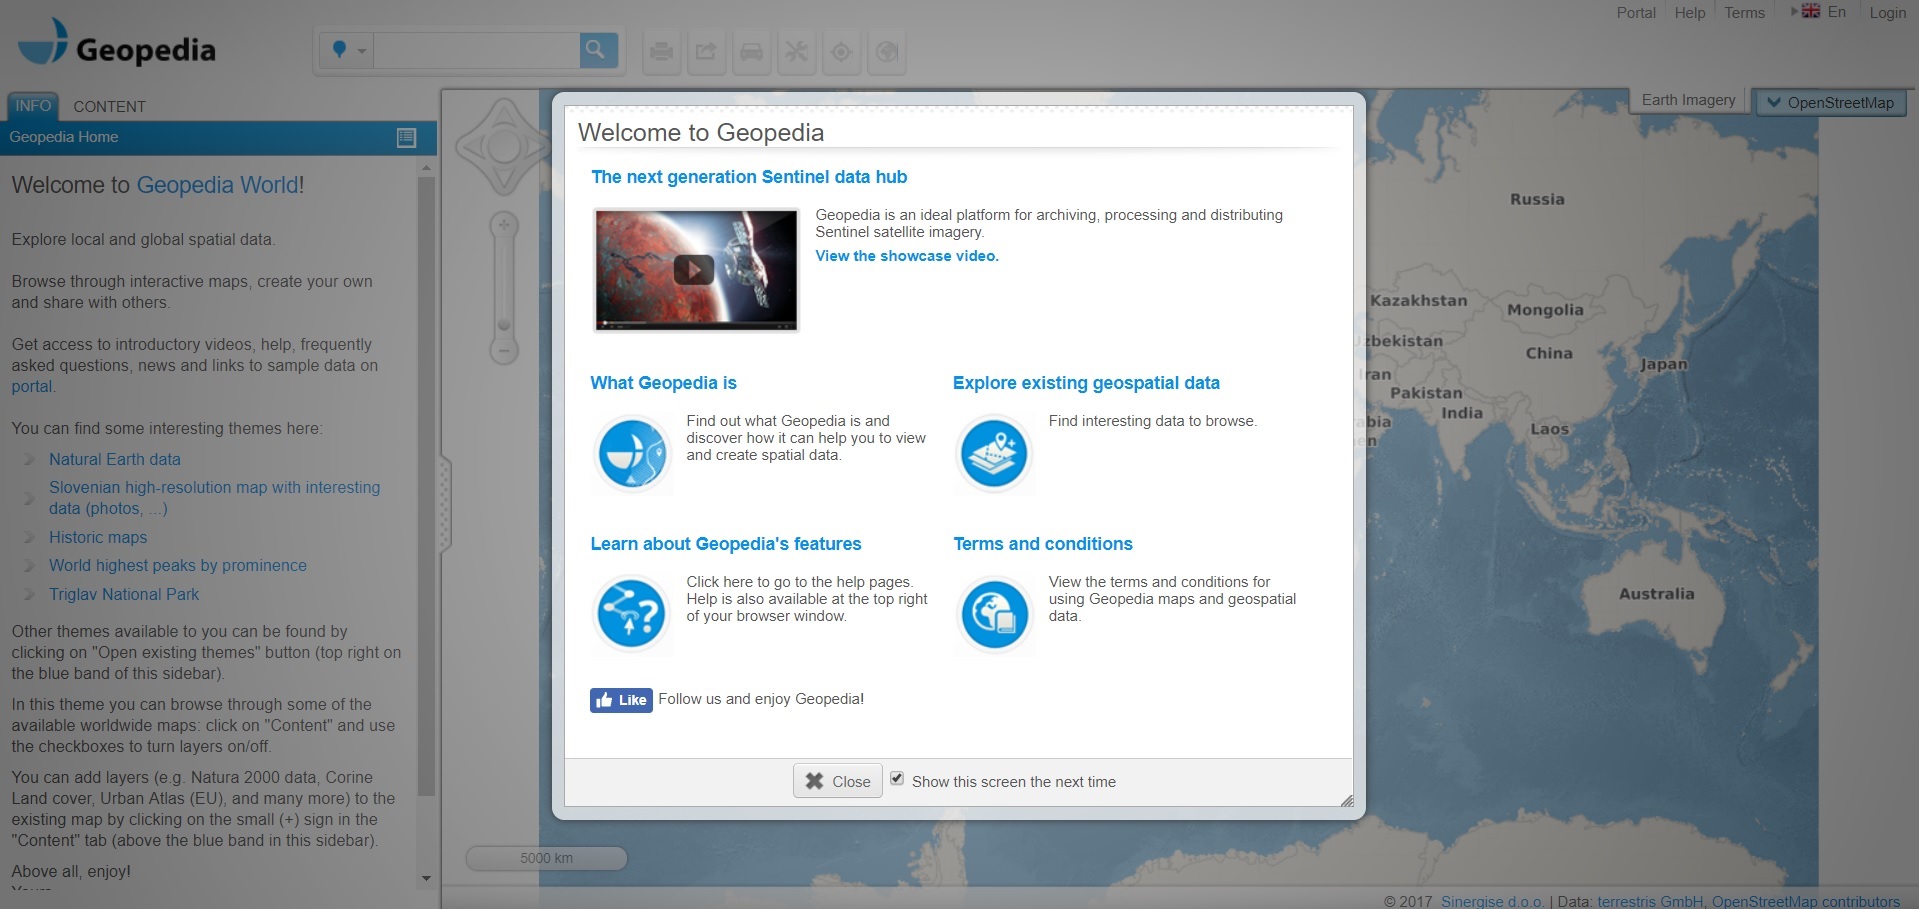Image resolution: width=1919 pixels, height=909 pixels.
Task: Click Explore existing geospatial data heading
Action: [x=1086, y=383]
